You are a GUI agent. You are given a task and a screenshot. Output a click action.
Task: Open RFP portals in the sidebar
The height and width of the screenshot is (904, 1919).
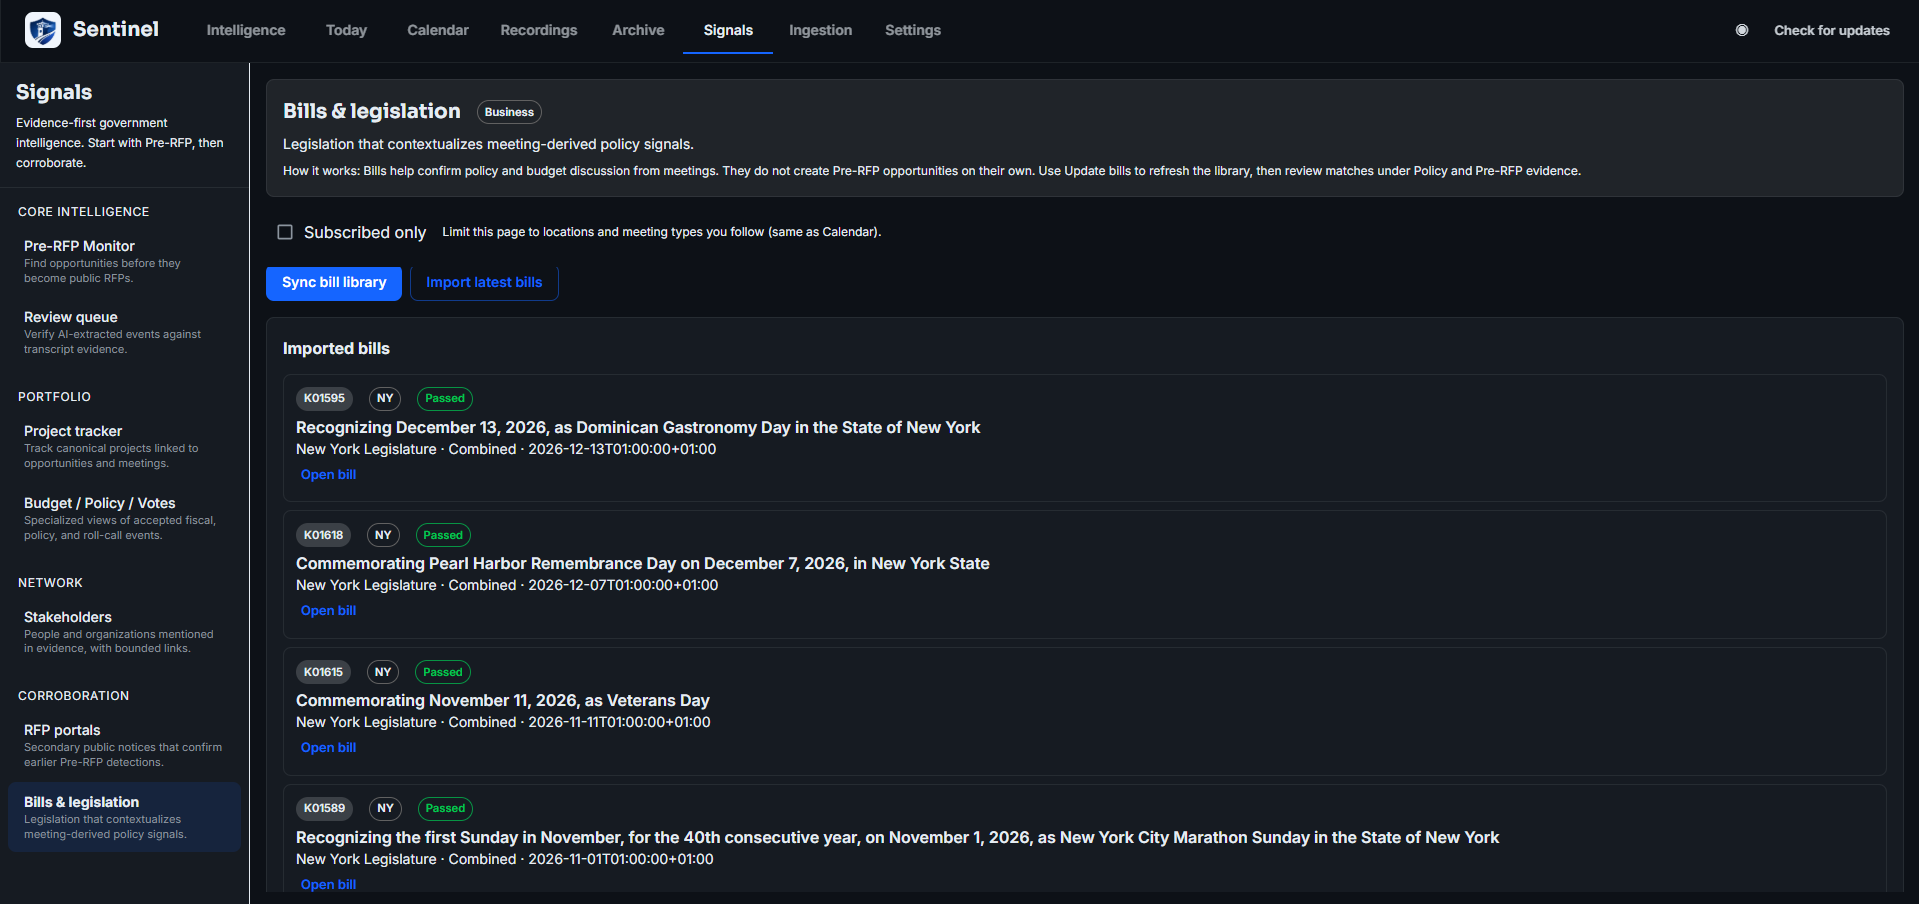(125, 745)
